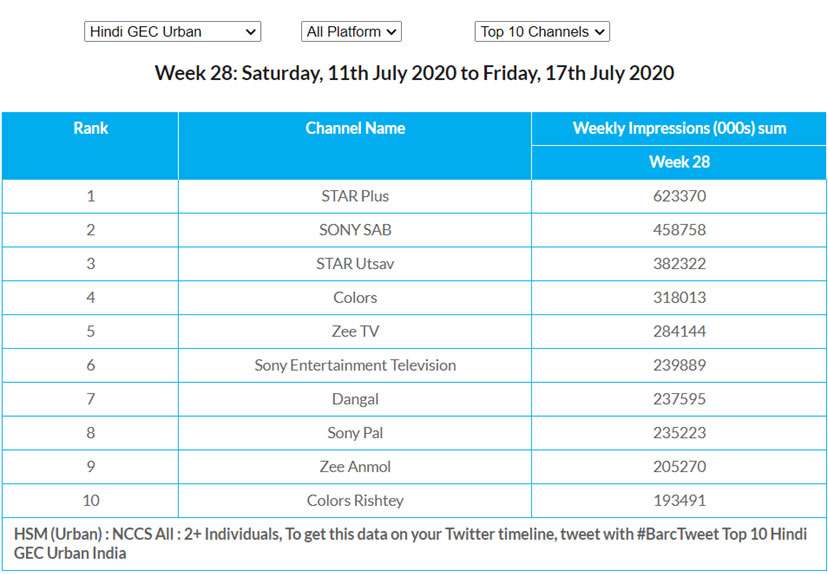
Task: Click STAR Plus impressions value 623370
Action: [679, 196]
